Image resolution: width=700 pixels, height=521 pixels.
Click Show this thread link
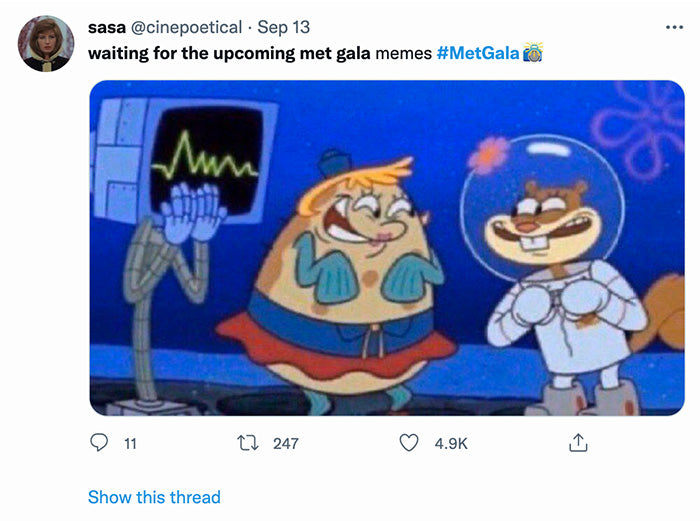[154, 497]
